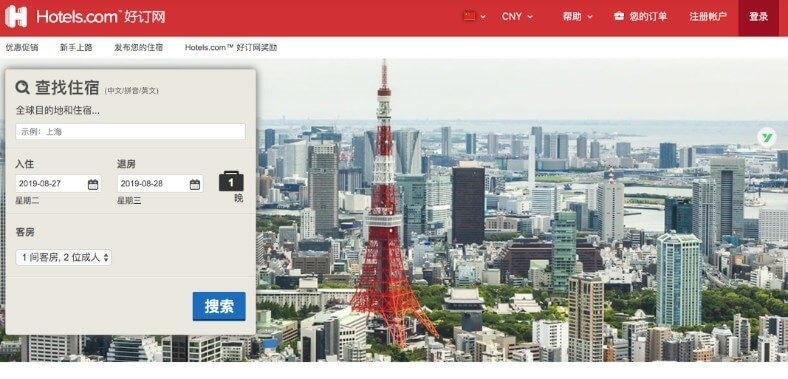Expand the CNY currency dropdown
Viewport: 788px width, 379px height.
pos(517,17)
